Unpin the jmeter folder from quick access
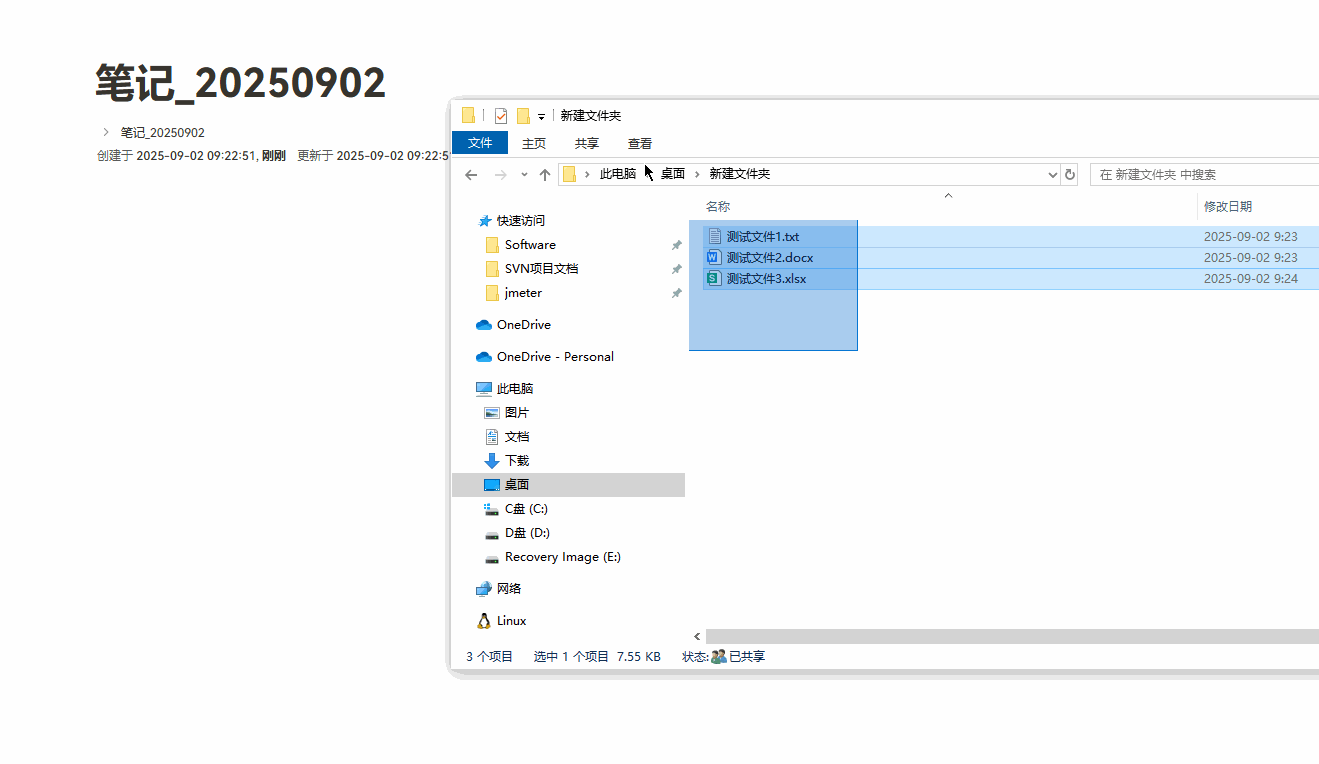Viewport: 1319px width, 764px height. coord(676,293)
